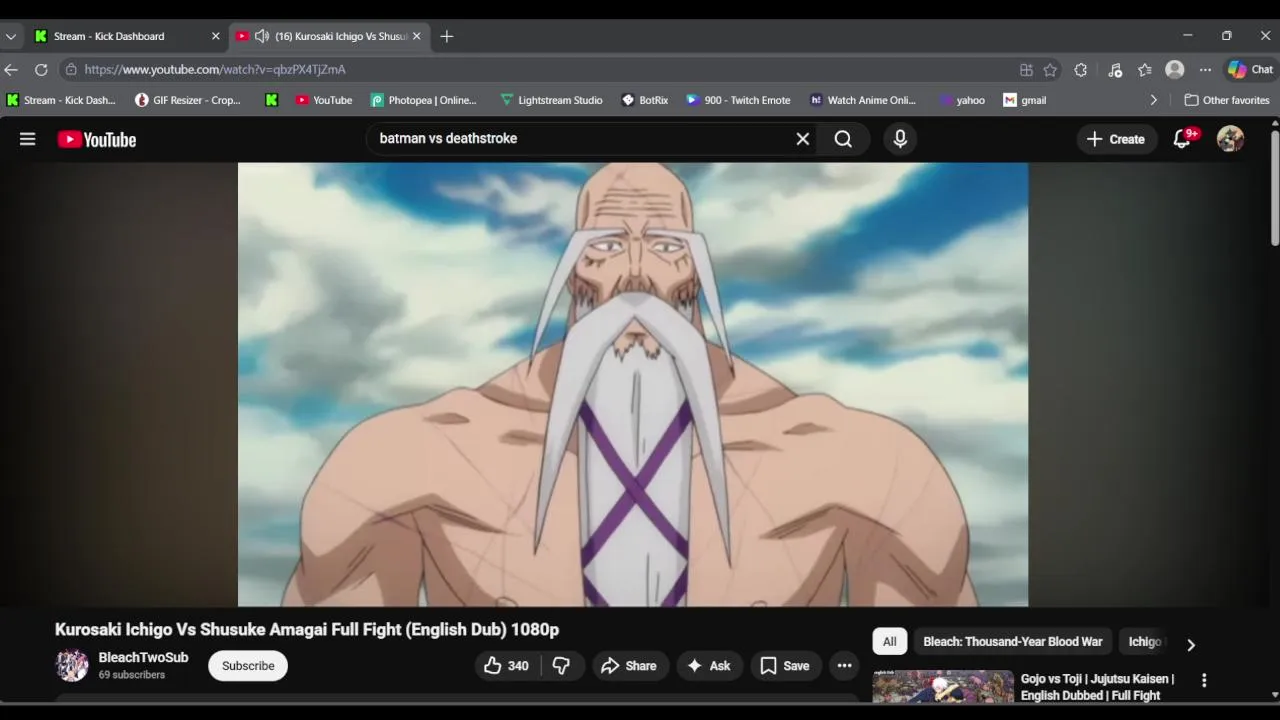Open browser extensions puzzle icon
1280x720 pixels.
(1080, 70)
